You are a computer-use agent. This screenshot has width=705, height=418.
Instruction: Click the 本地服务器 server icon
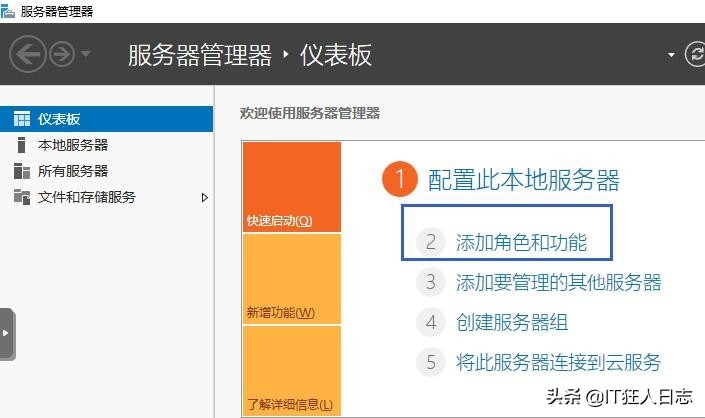coord(21,145)
